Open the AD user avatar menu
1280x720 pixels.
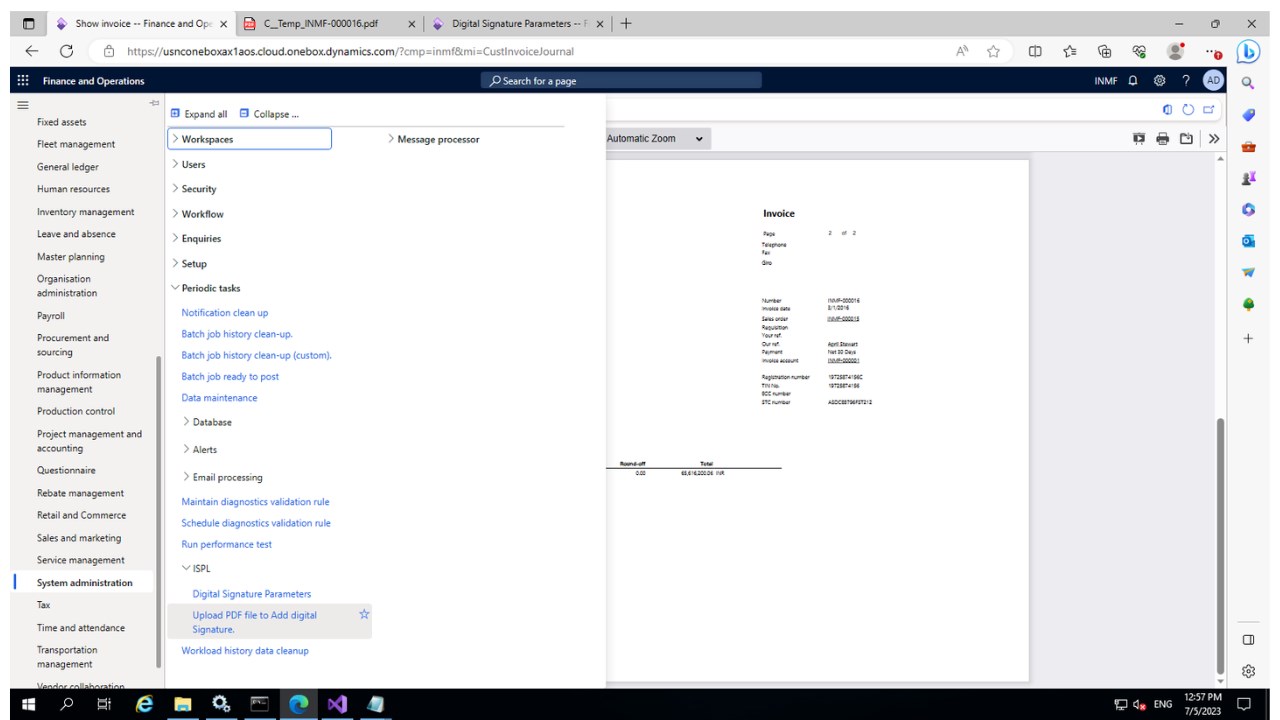tap(1213, 81)
